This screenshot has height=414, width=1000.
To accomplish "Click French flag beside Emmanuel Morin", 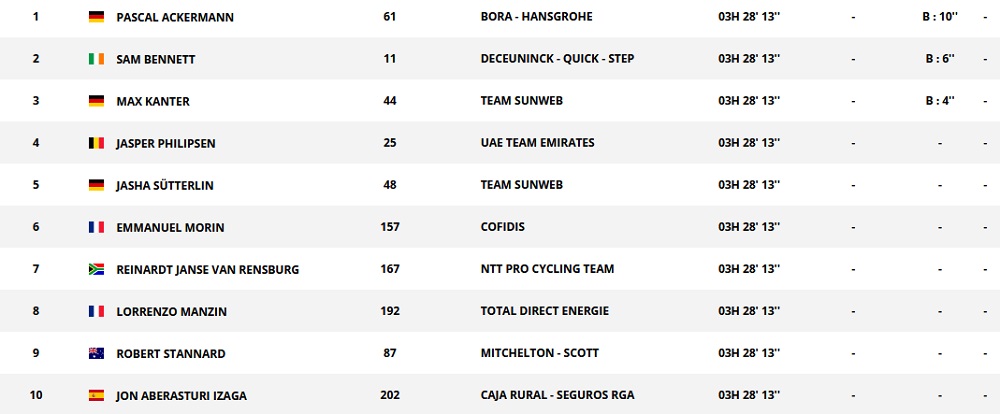I will [96, 228].
